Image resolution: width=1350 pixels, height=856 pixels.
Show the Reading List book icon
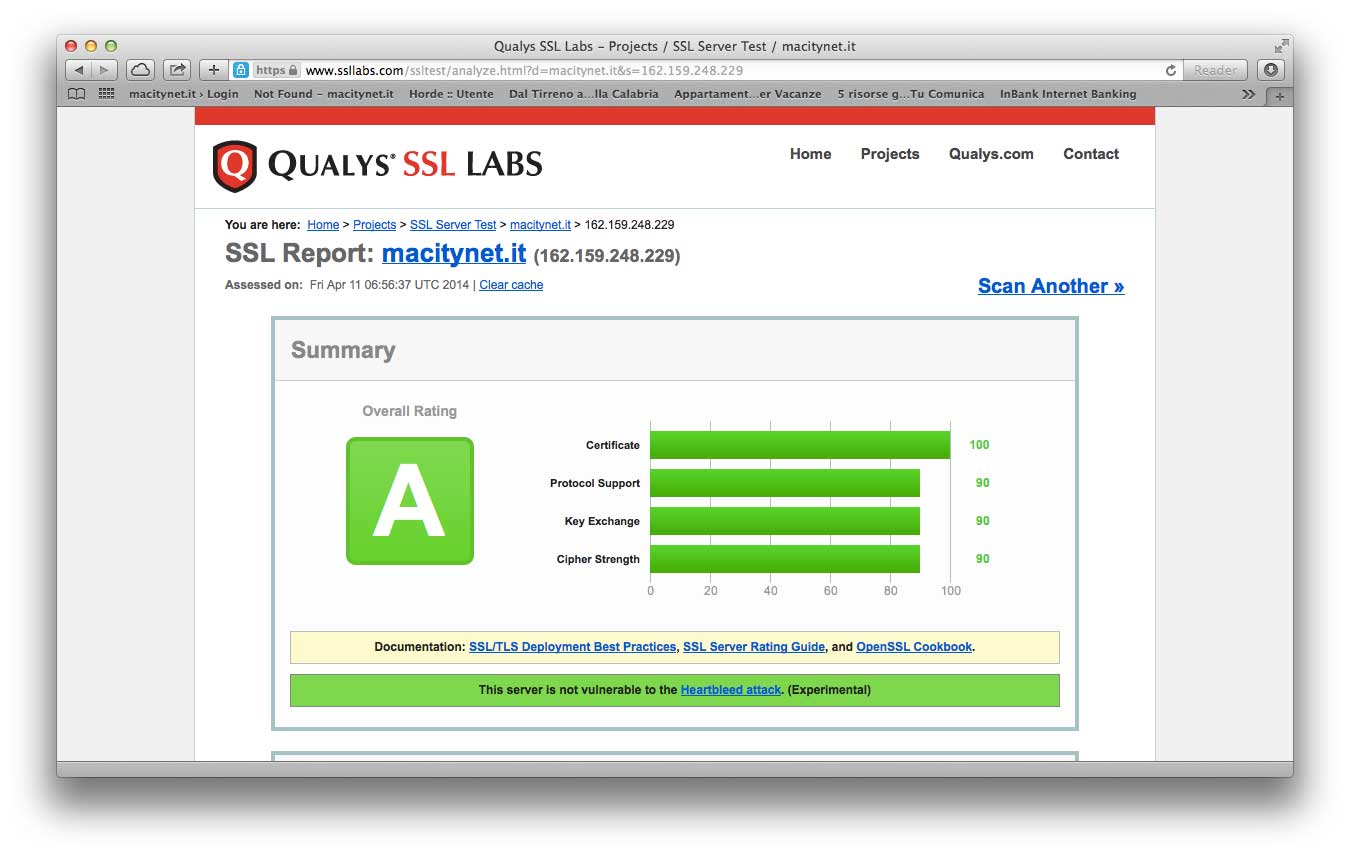coord(77,94)
